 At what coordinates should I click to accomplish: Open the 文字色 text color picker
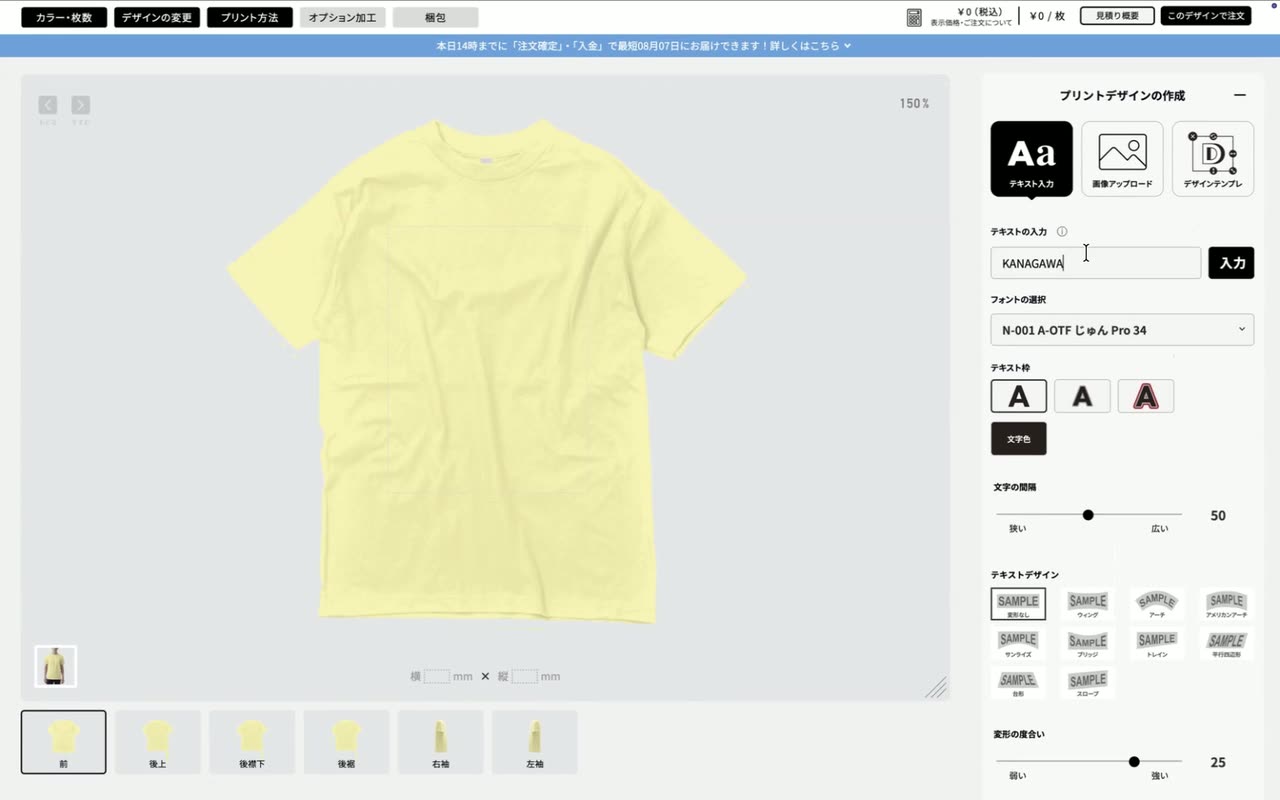(x=1019, y=439)
